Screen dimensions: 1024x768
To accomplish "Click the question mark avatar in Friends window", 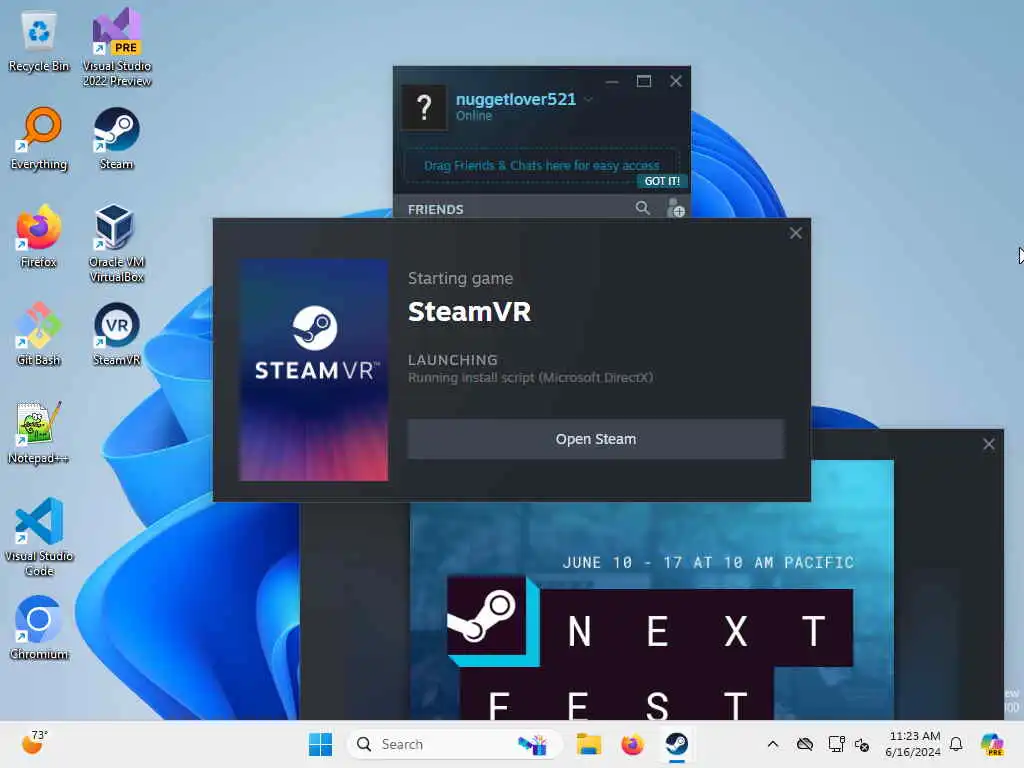I will (424, 106).
